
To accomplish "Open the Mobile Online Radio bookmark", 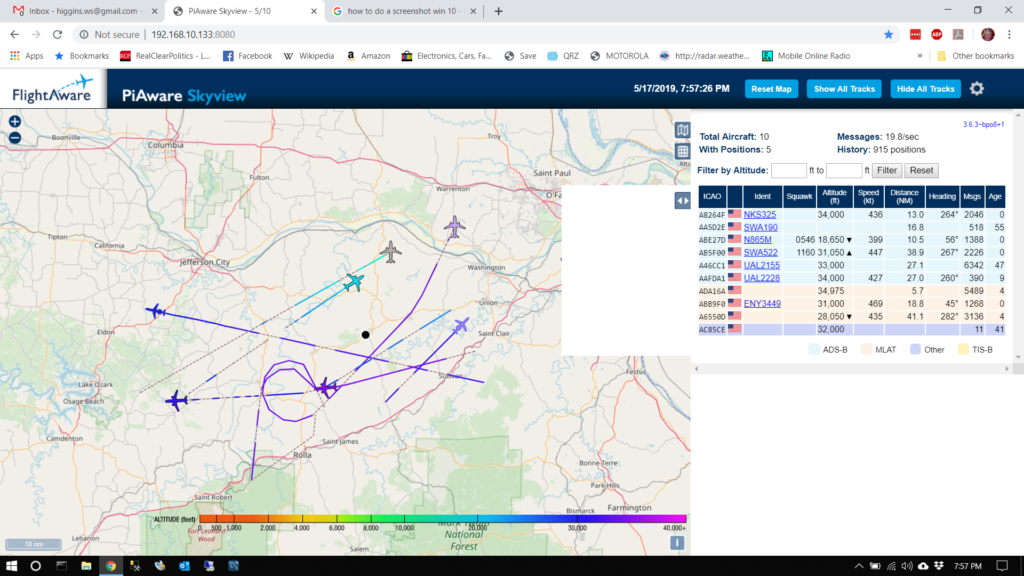I will coord(806,56).
